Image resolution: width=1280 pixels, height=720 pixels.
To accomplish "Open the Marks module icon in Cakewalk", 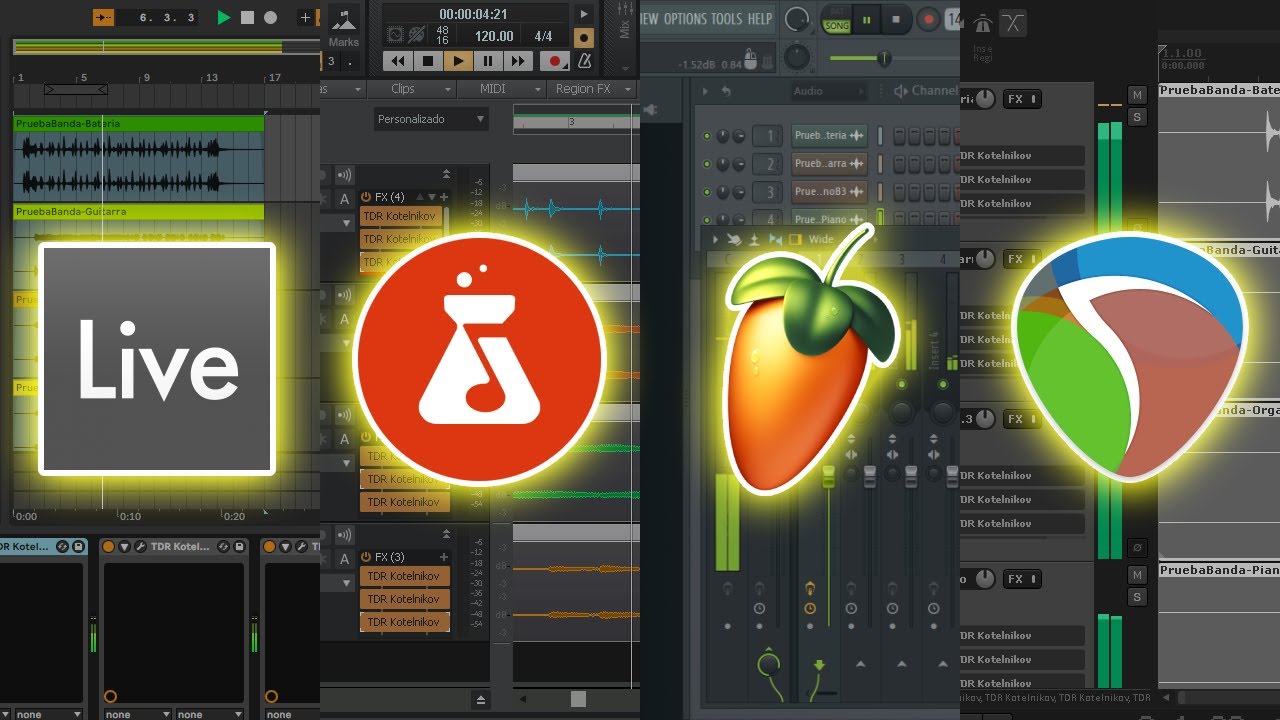I will click(343, 20).
